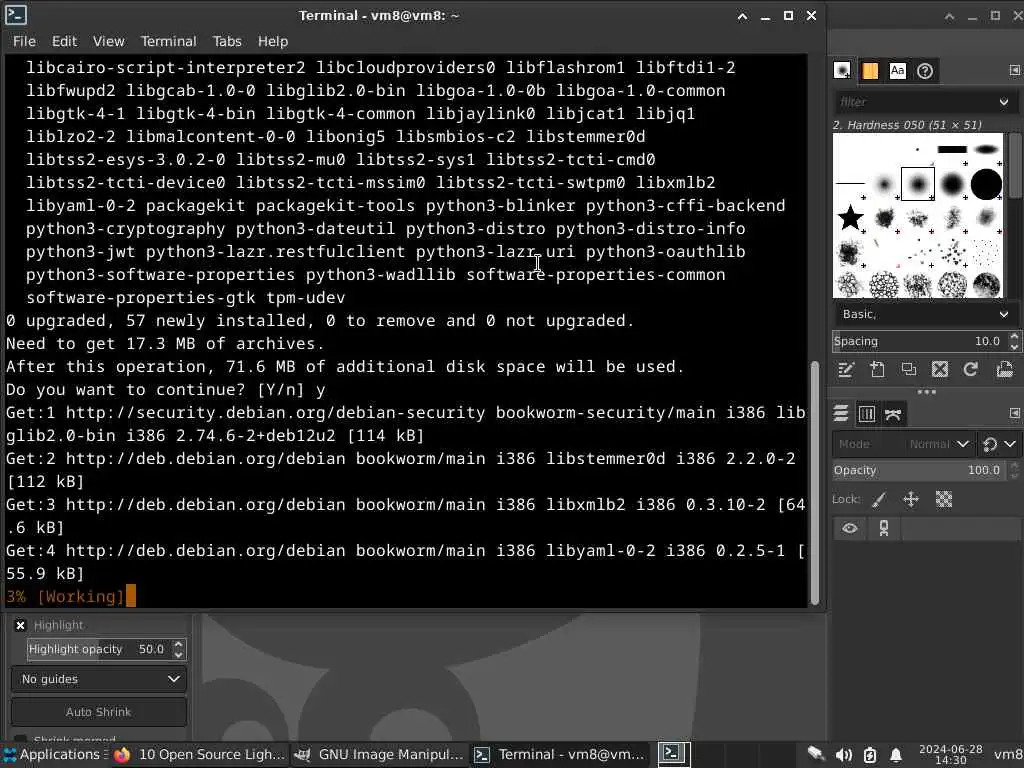Open the Terminal menu

(x=168, y=41)
